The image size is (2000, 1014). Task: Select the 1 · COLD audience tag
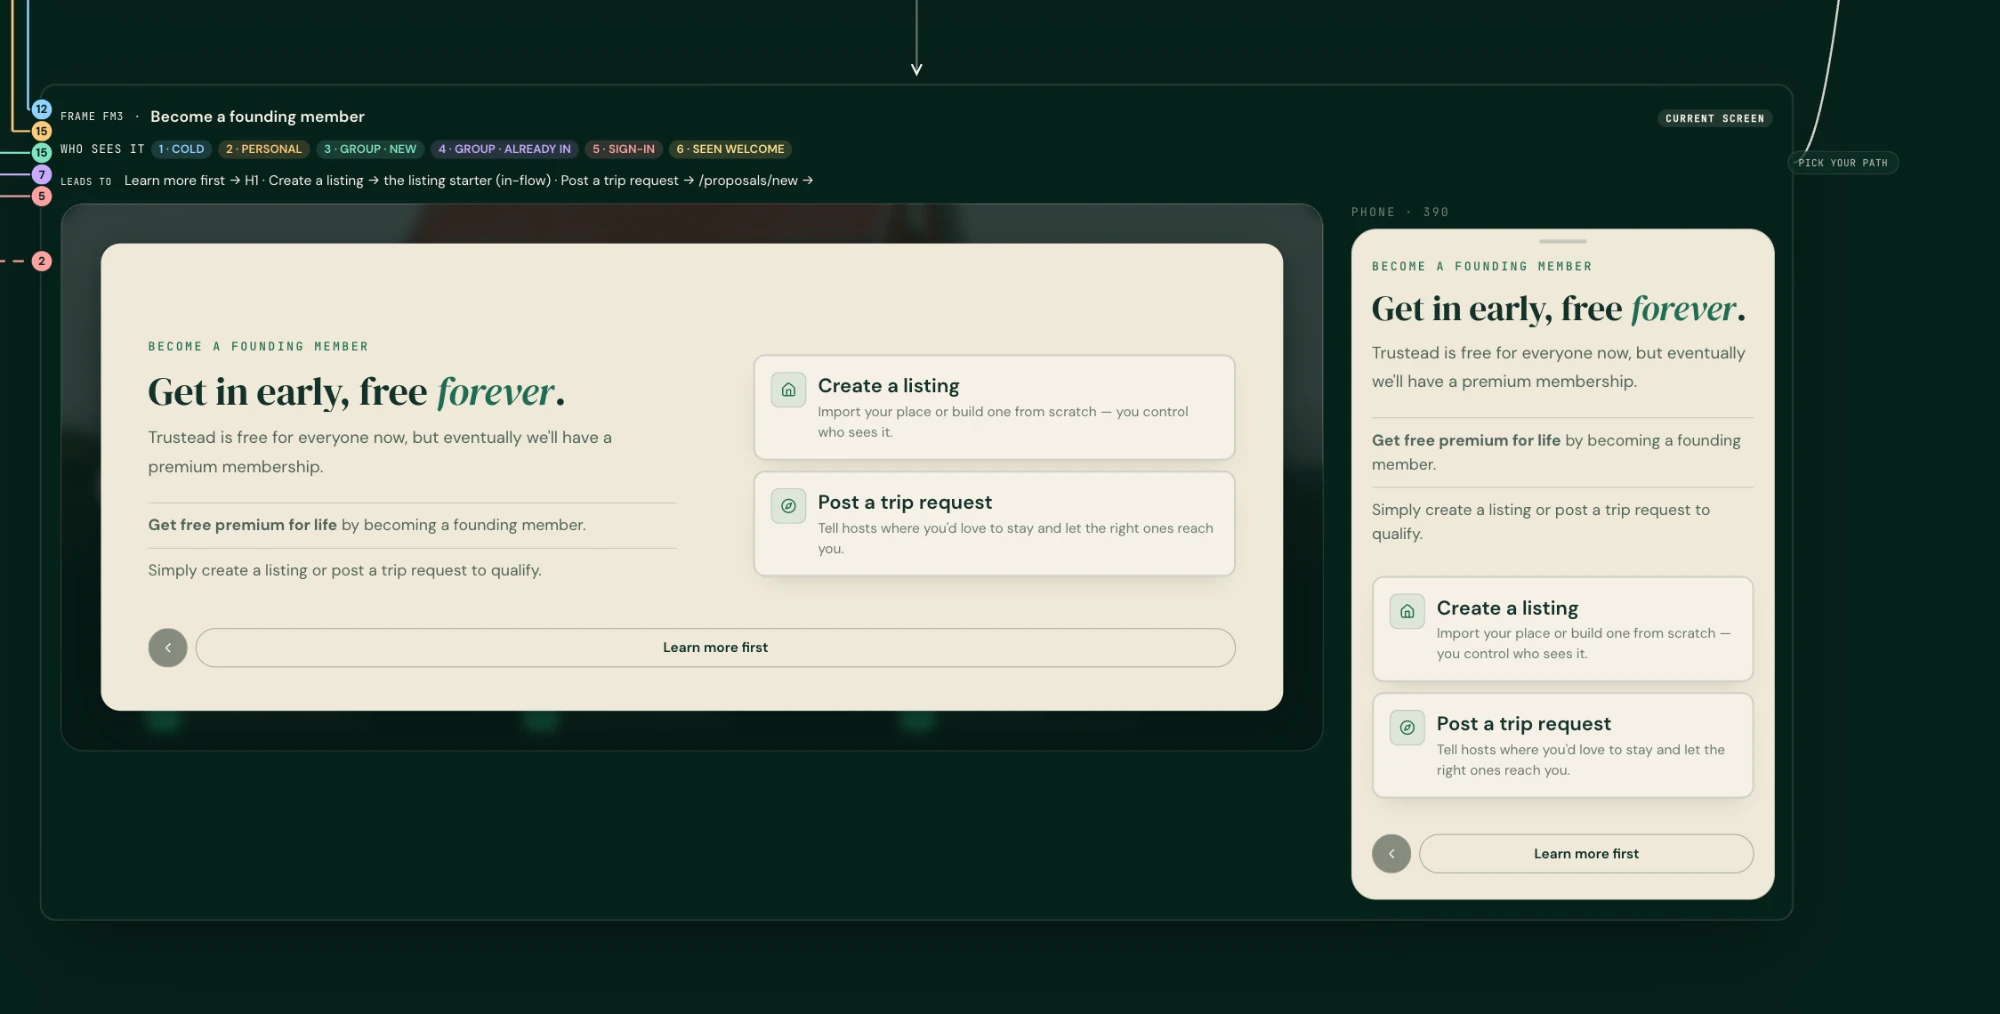(x=181, y=149)
